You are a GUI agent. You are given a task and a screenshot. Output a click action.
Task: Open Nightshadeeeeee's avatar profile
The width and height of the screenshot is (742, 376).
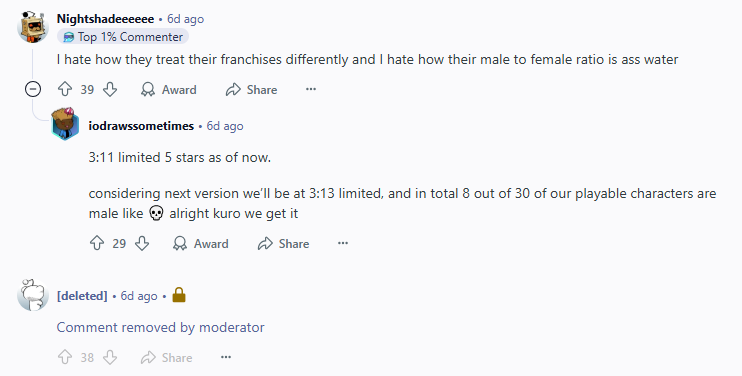tap(33, 27)
